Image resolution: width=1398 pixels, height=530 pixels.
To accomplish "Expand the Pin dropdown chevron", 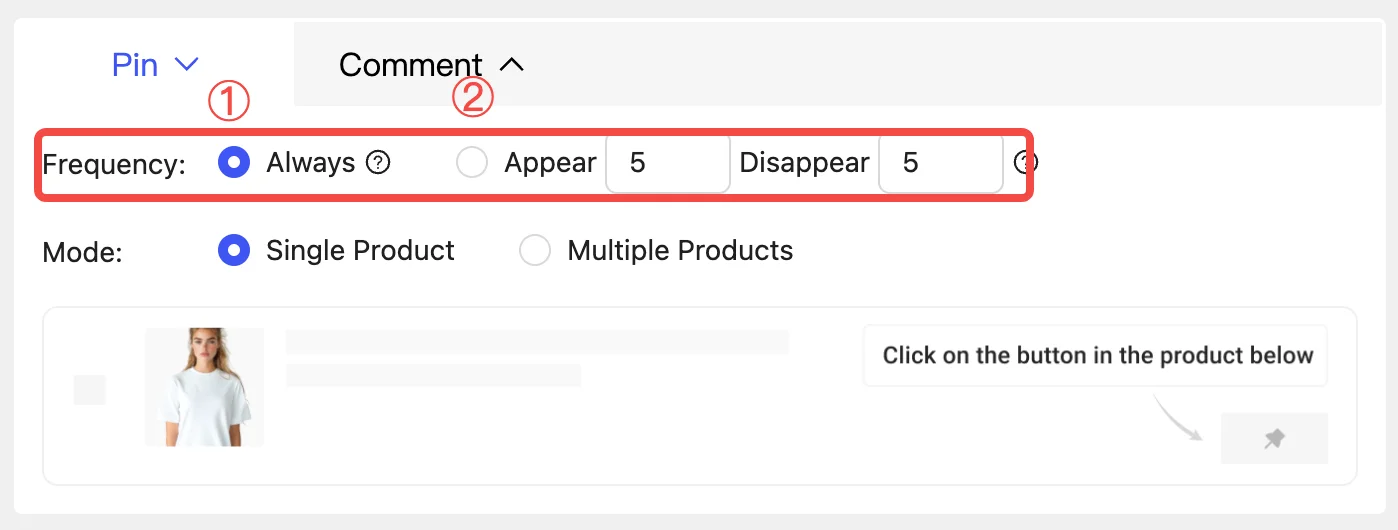I will [187, 65].
